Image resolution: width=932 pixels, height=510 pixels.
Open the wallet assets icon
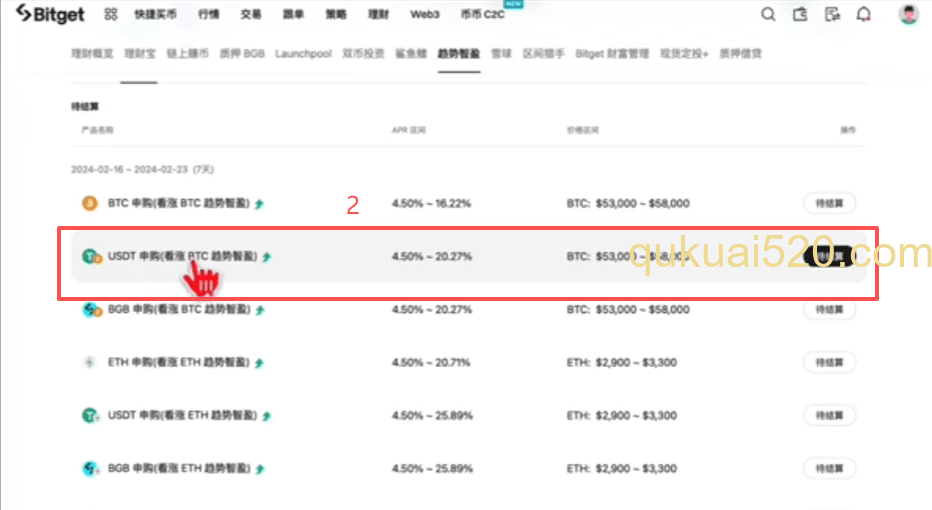(x=800, y=14)
